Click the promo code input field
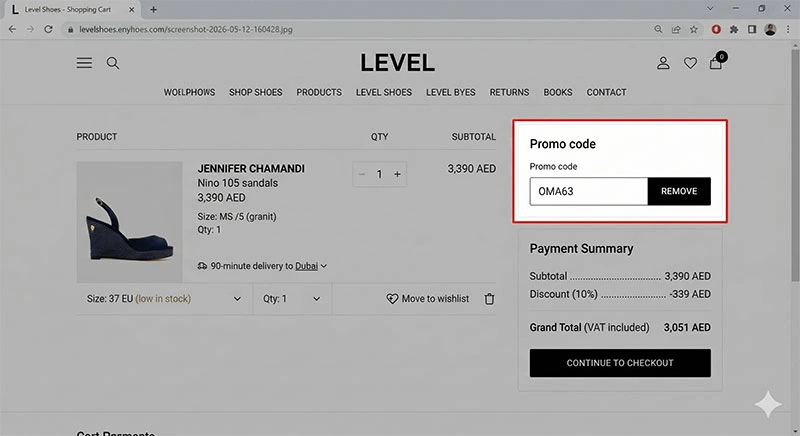The width and height of the screenshot is (800, 436). tap(589, 191)
